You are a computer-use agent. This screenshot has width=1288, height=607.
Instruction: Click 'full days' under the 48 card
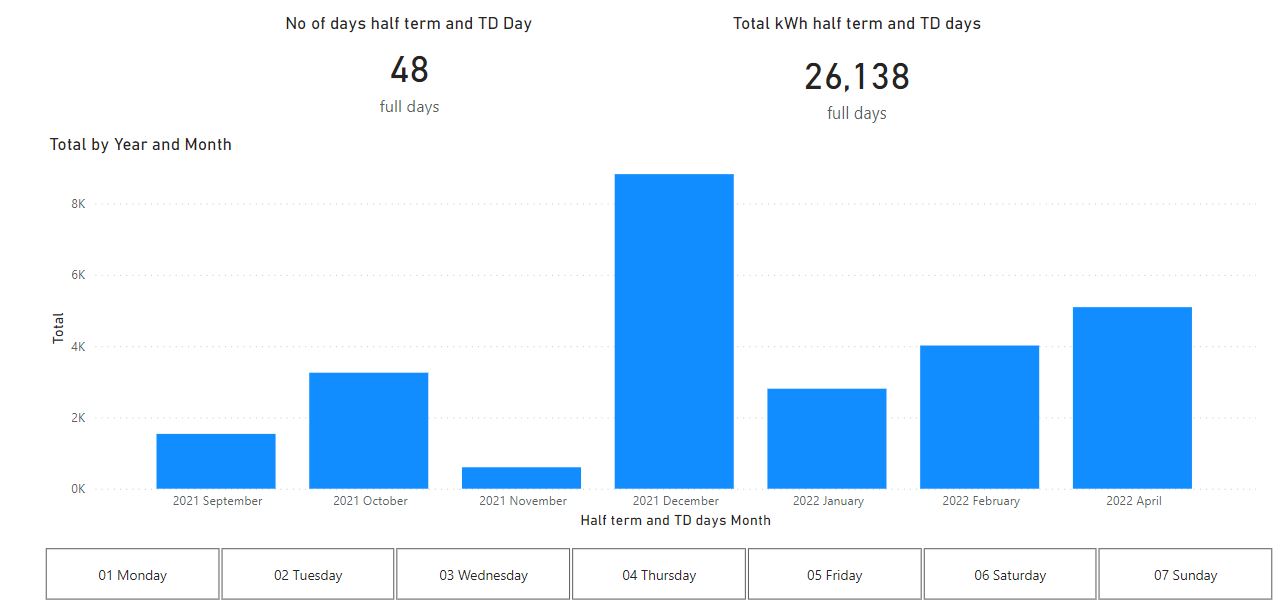point(409,107)
